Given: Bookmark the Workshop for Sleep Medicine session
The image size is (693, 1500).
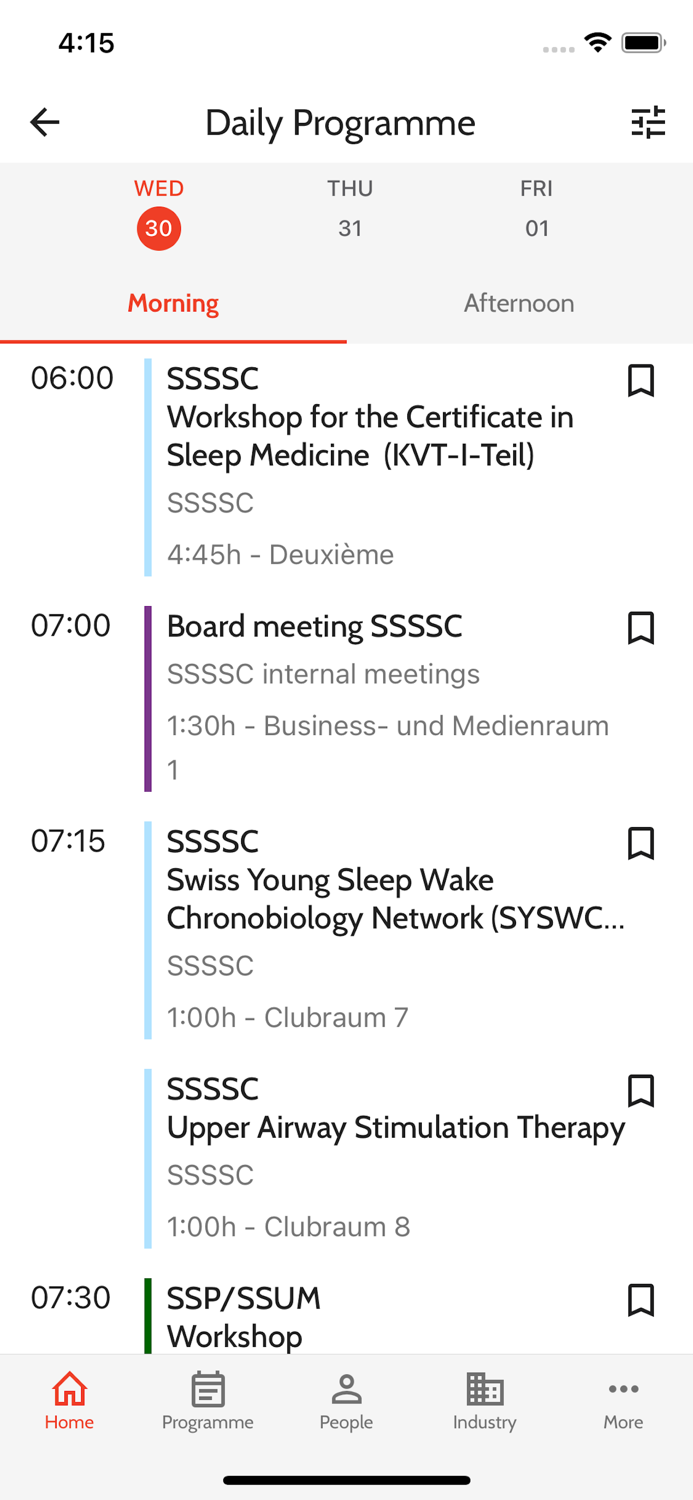Looking at the screenshot, I should click(641, 381).
